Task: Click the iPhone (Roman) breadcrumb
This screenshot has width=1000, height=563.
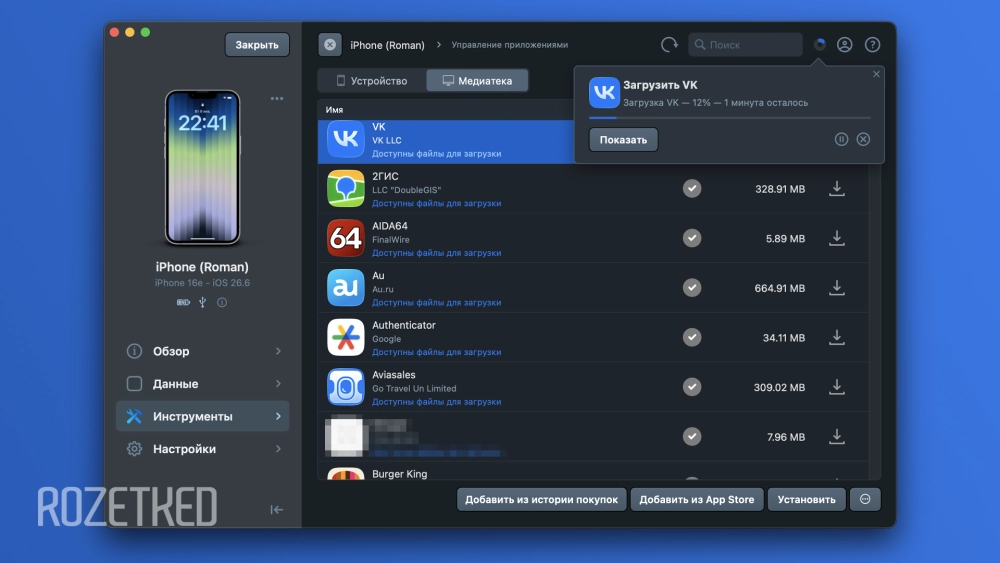Action: 387,45
